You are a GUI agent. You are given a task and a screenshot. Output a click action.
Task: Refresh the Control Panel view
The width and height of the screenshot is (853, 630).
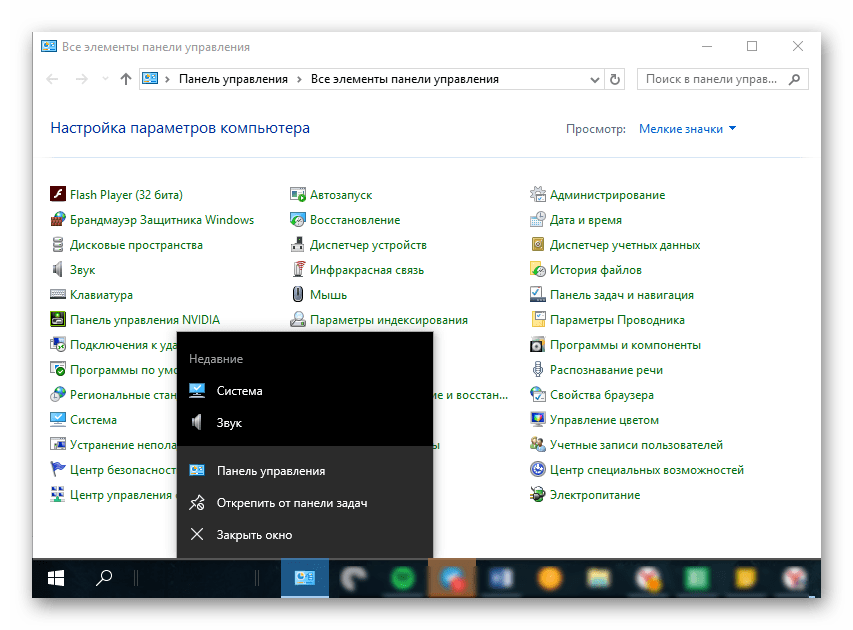615,79
